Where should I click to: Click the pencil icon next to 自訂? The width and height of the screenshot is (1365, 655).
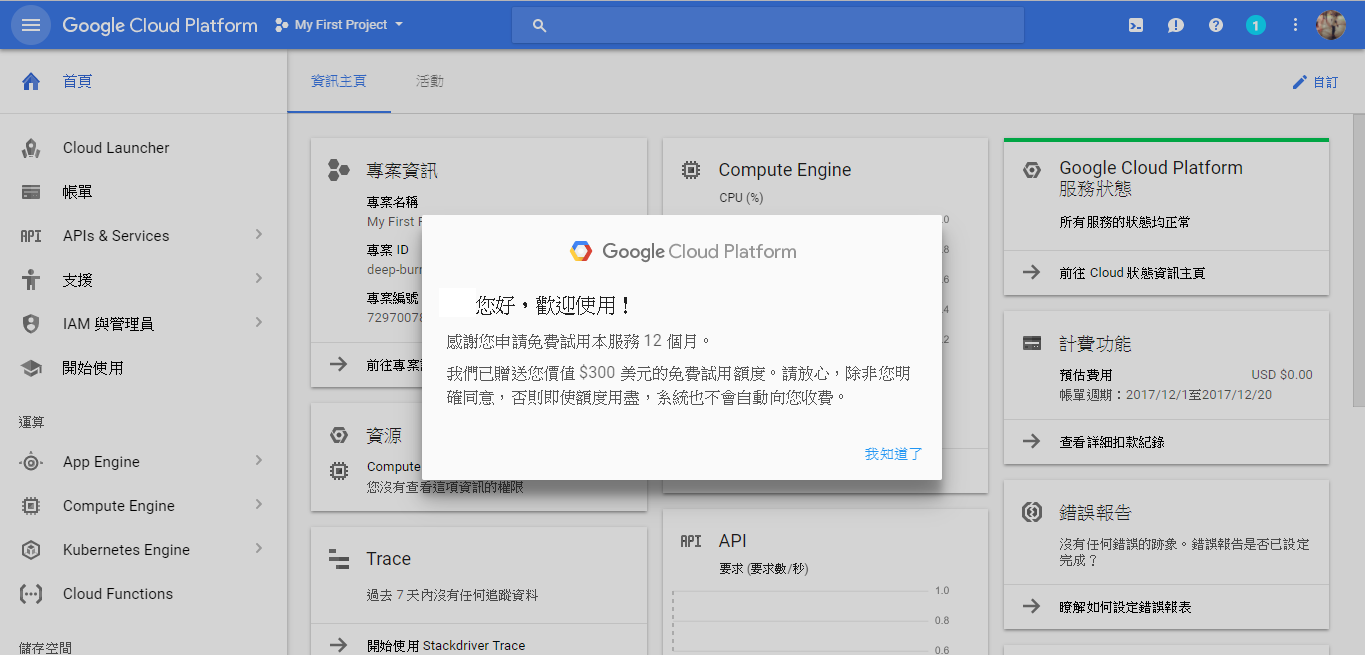click(x=1300, y=82)
